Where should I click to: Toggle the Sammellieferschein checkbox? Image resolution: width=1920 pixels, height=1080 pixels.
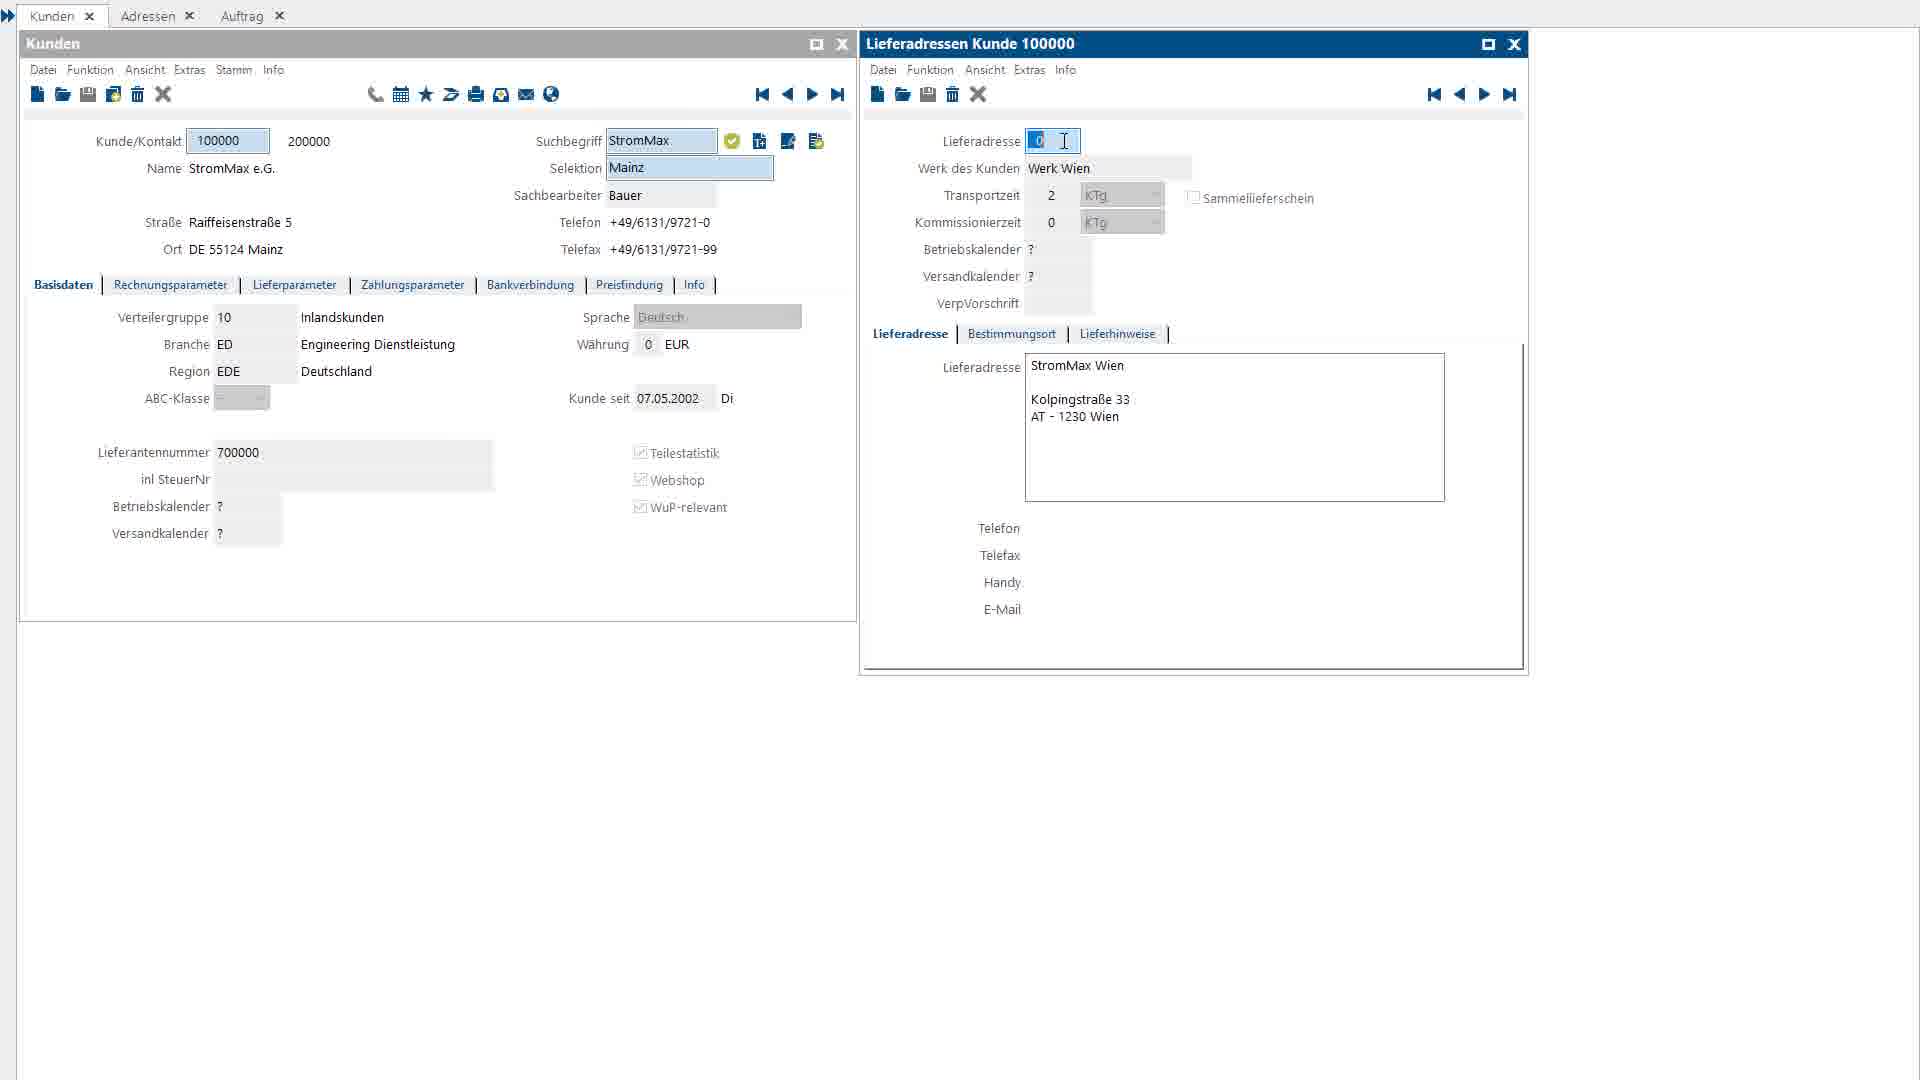(1193, 196)
